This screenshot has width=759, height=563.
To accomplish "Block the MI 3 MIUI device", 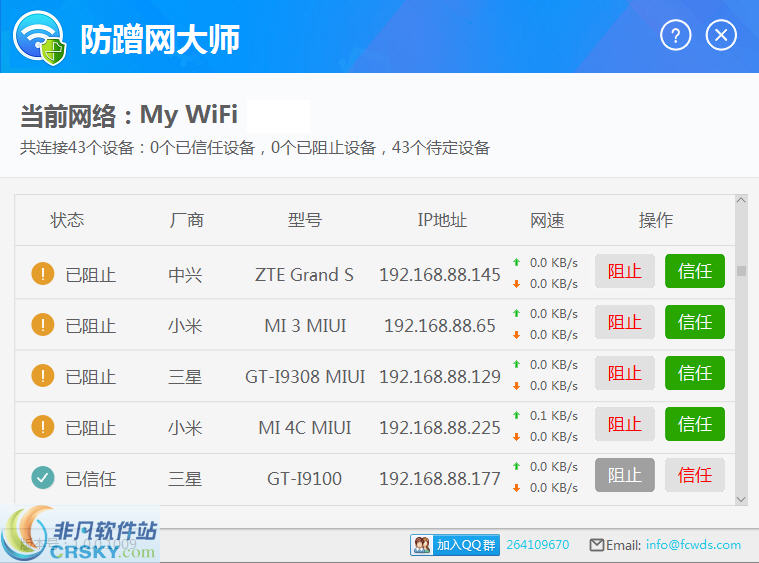I will 624,322.
